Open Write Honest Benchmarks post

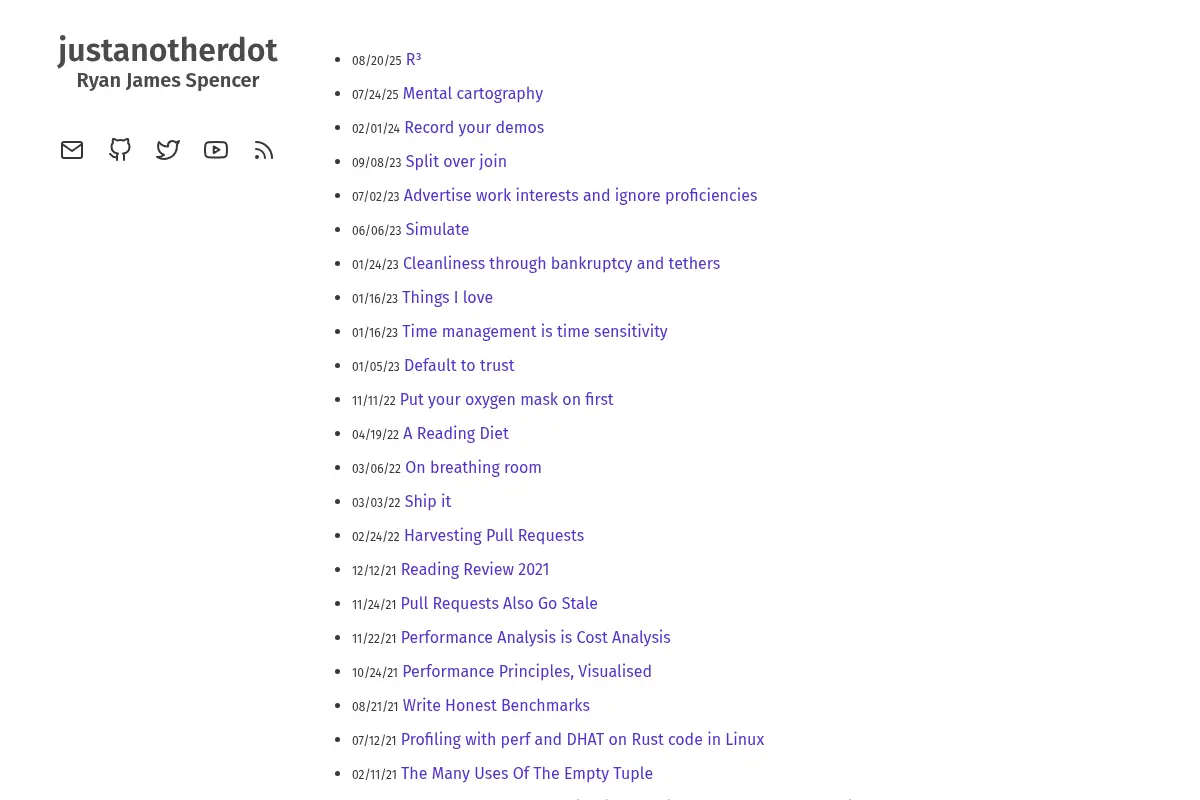pyautogui.click(x=496, y=706)
